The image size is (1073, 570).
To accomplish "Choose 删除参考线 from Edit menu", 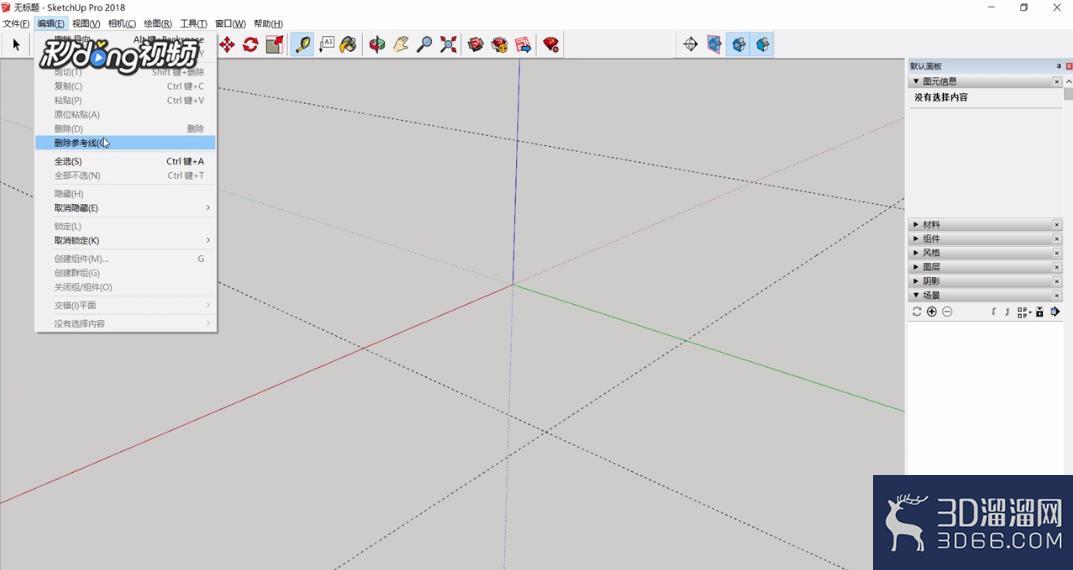I will (x=125, y=143).
